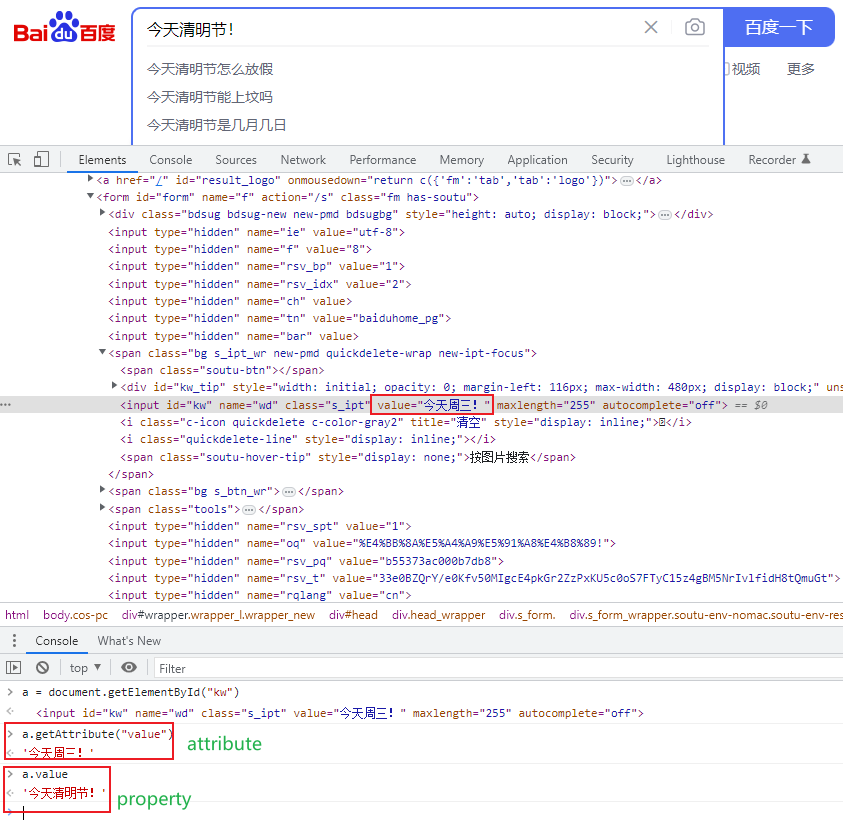Click ellipsis badge in bdsug div row
The height and width of the screenshot is (832, 843).
pos(665,215)
